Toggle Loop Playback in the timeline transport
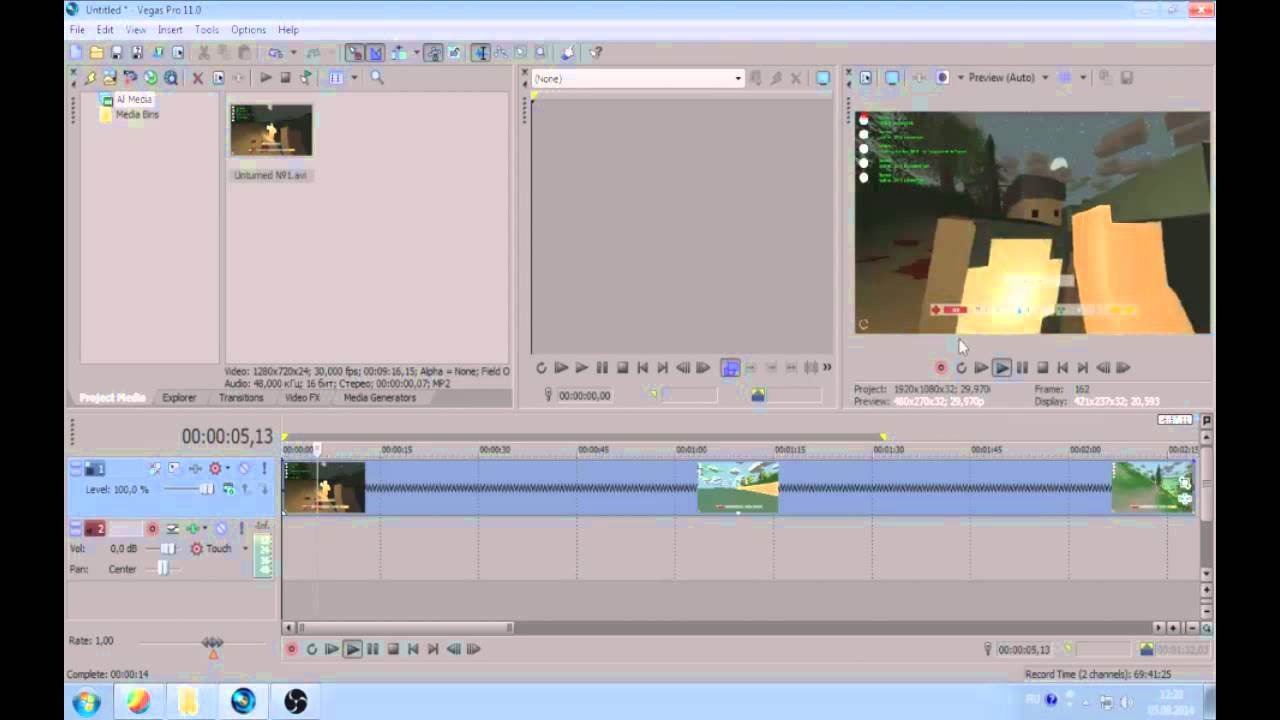 (312, 649)
